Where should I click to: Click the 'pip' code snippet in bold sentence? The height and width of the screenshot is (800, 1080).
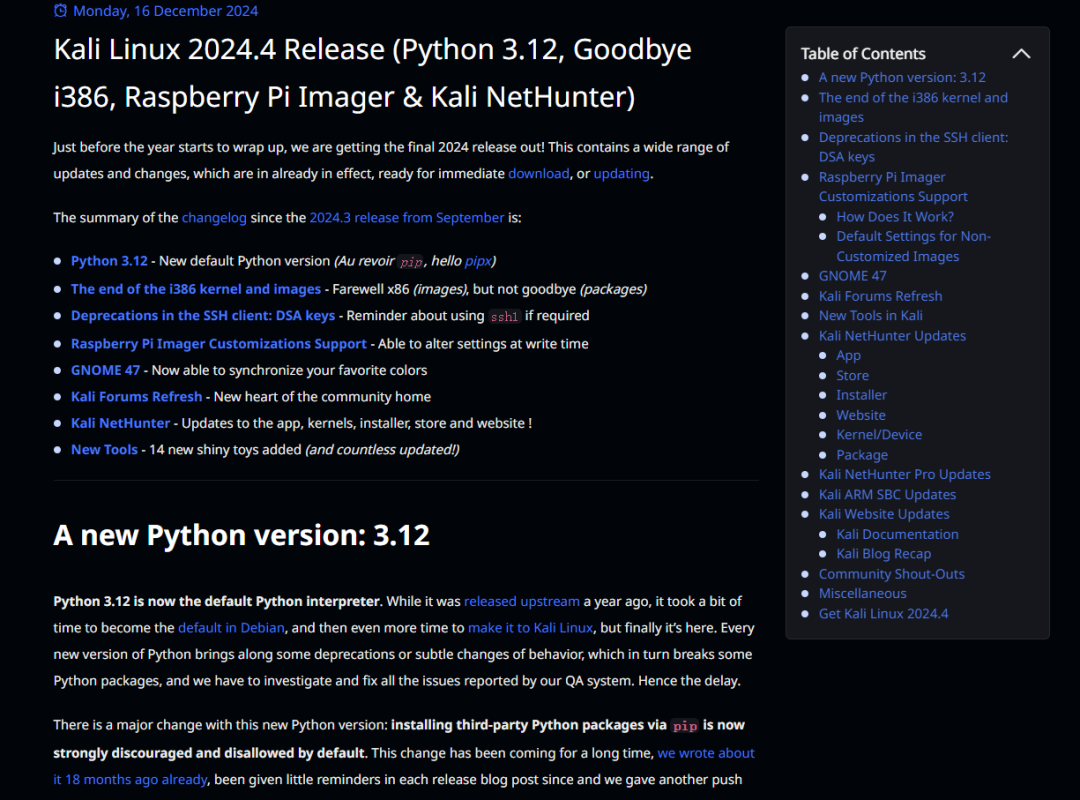coord(685,726)
